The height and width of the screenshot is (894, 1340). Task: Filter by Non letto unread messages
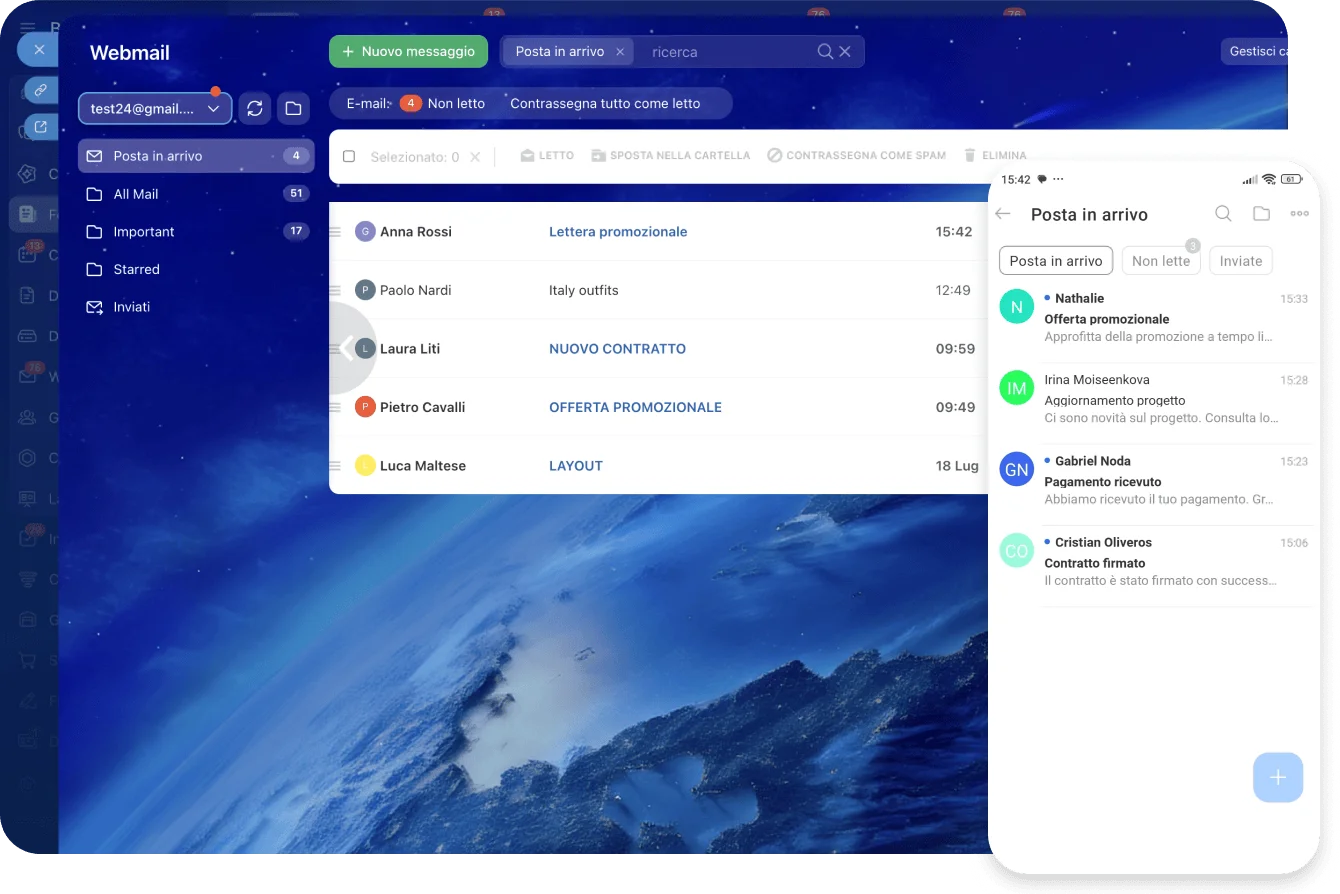point(443,103)
